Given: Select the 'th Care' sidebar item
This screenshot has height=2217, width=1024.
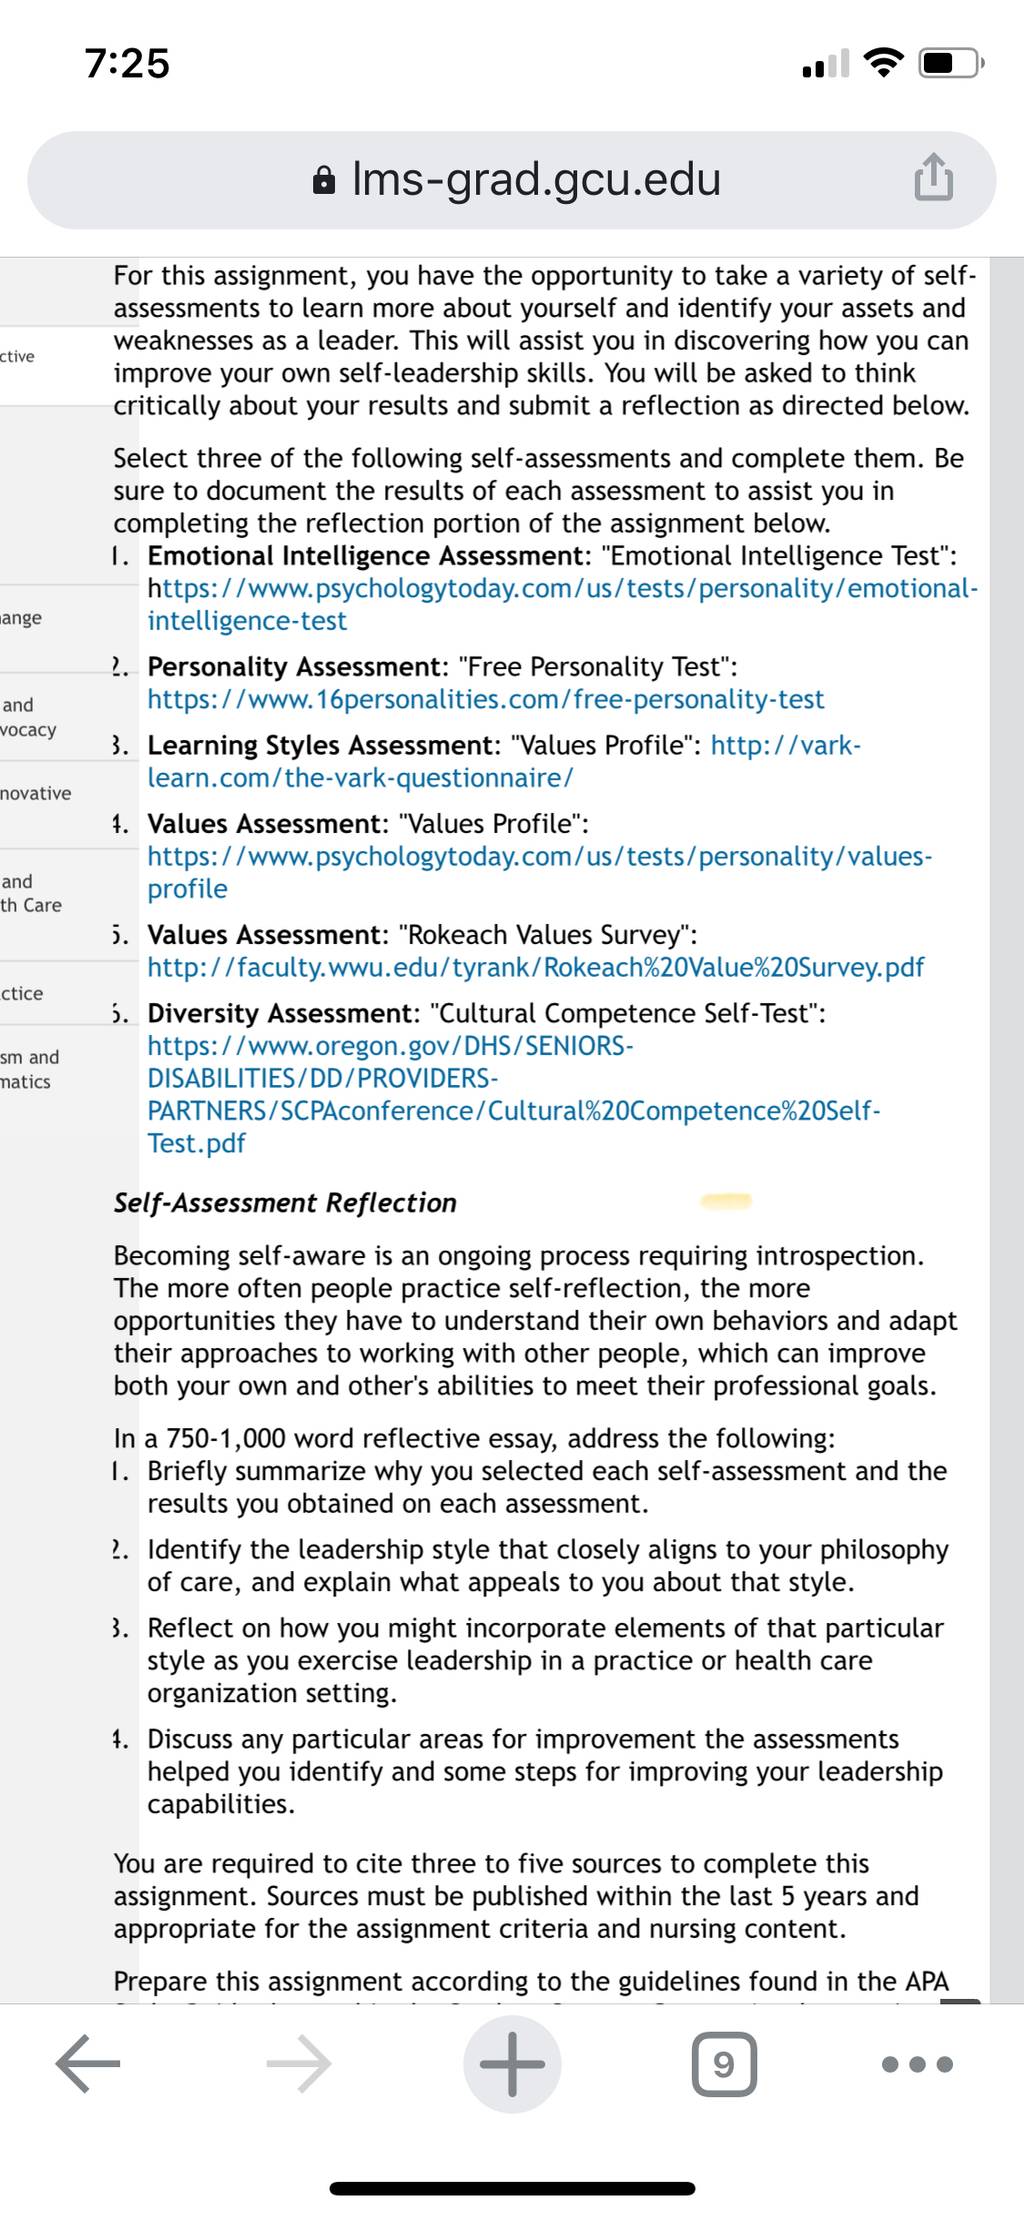Looking at the screenshot, I should (x=31, y=893).
